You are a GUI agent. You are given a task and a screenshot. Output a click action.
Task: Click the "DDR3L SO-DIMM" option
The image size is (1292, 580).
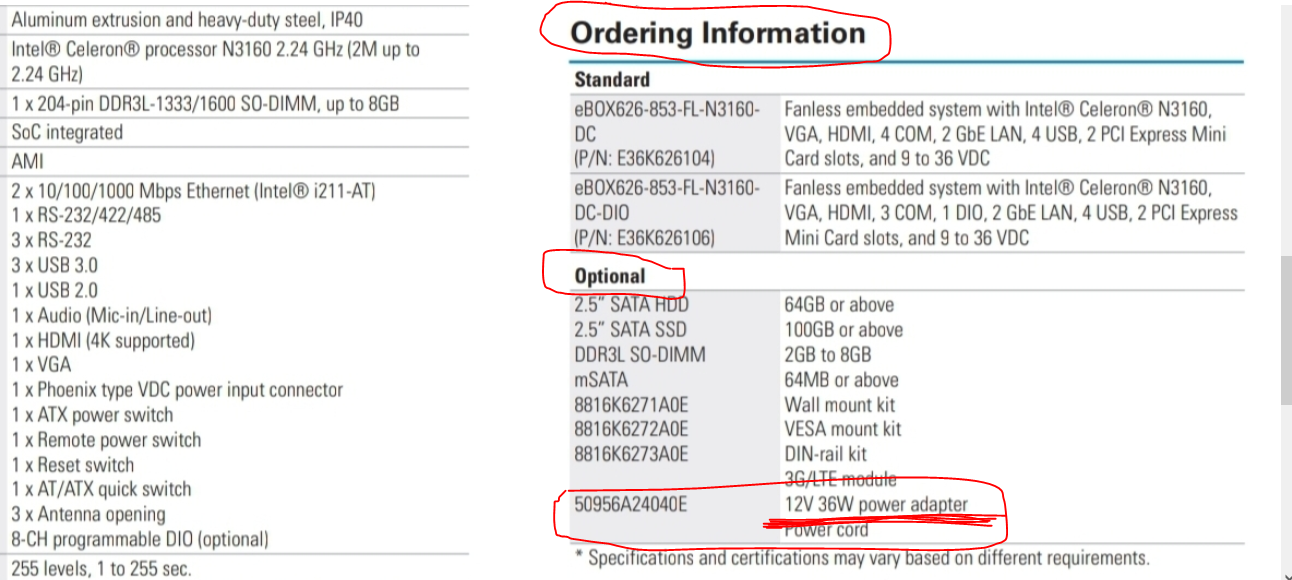(640, 355)
